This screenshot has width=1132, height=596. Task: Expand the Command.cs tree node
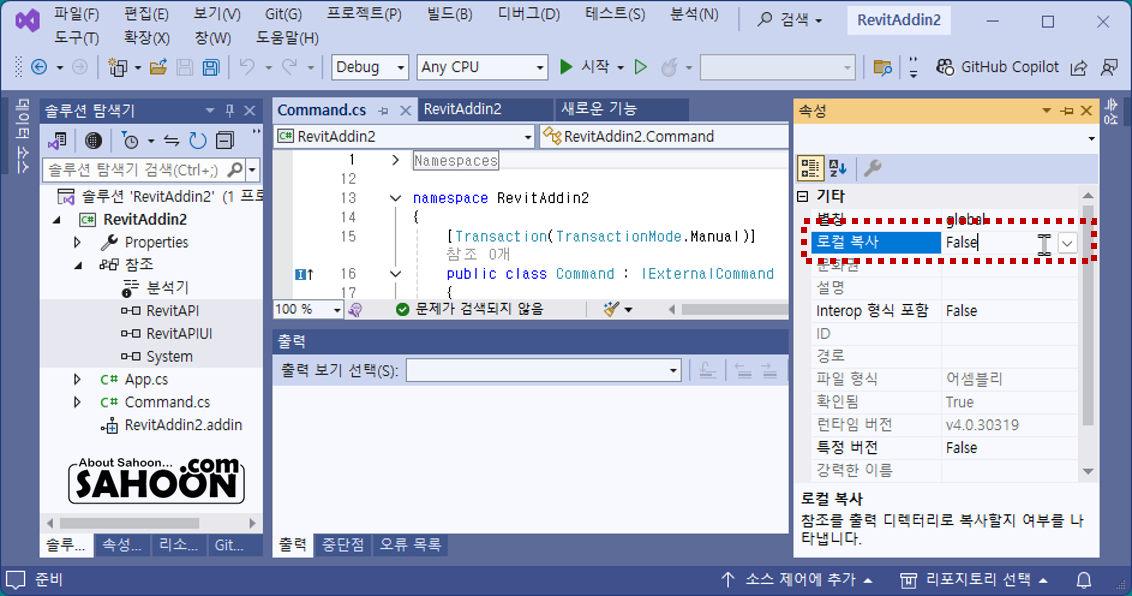coord(77,402)
